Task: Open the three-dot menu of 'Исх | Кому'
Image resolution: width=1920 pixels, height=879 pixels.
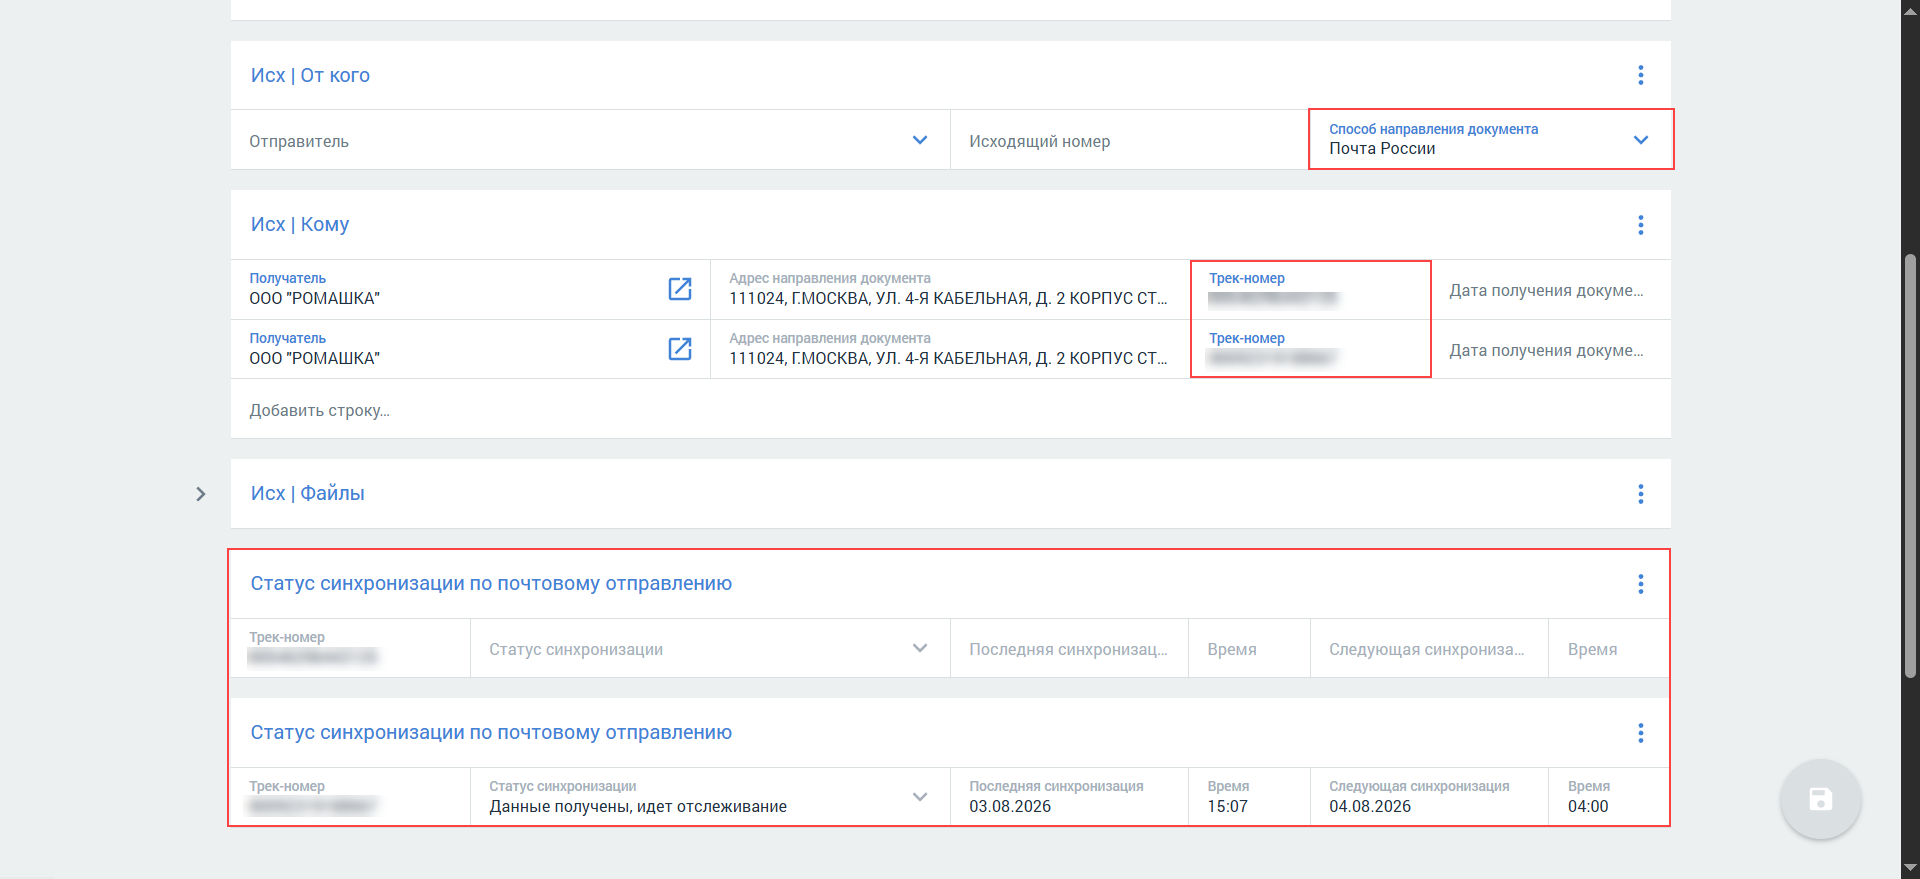Action: pyautogui.click(x=1640, y=225)
